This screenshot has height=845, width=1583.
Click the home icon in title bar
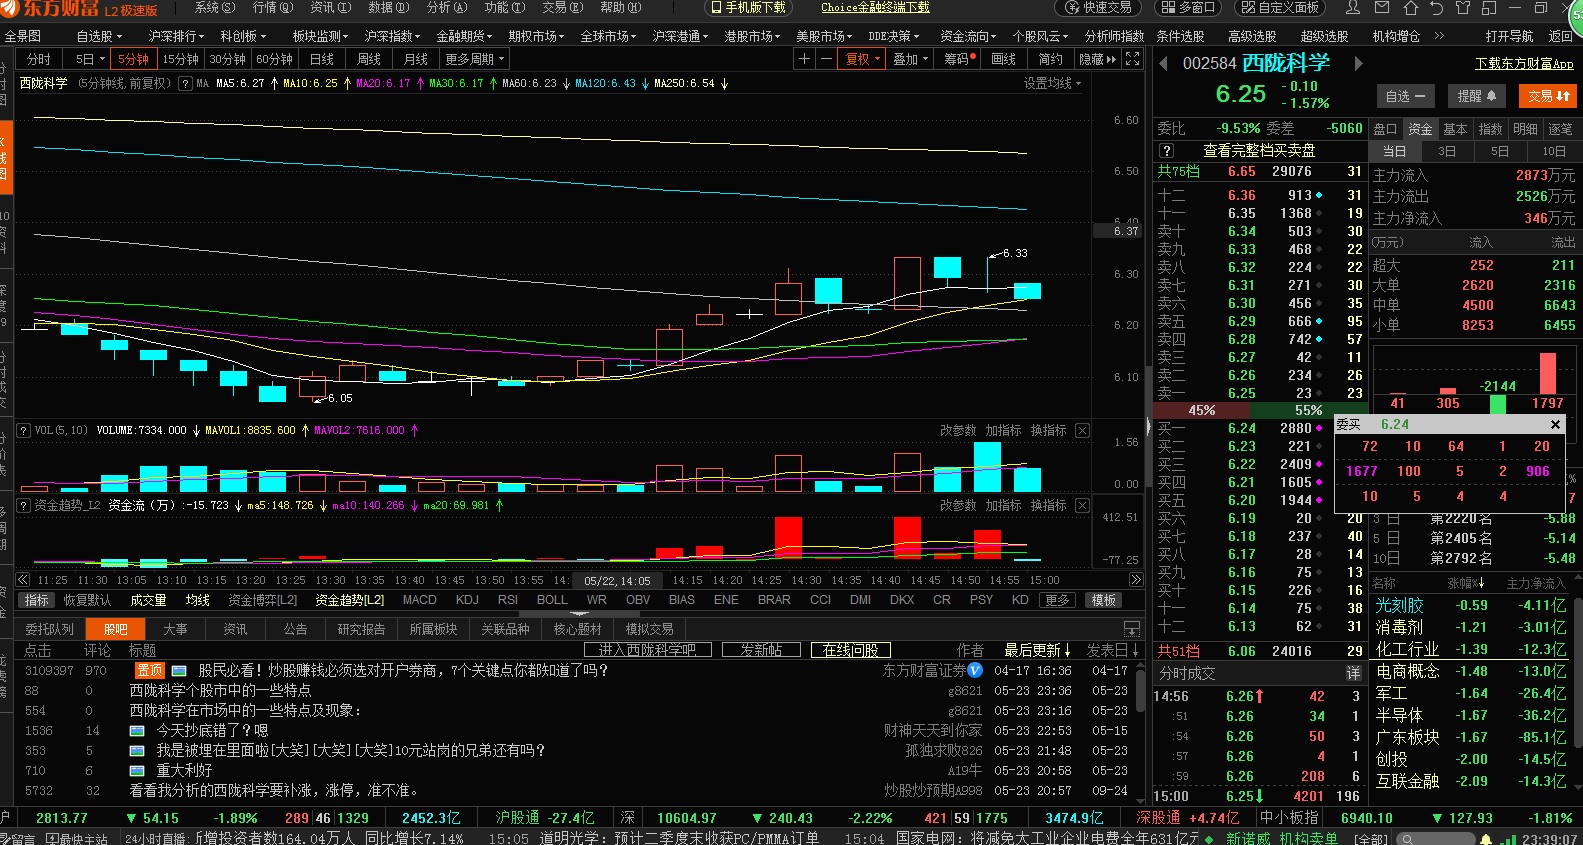(1410, 8)
